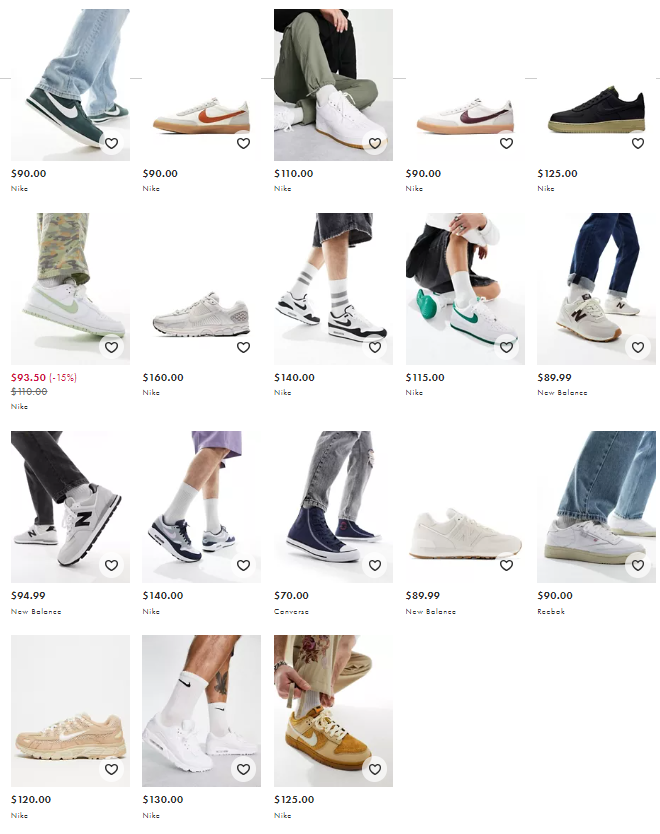Select the Converse brand label
This screenshot has width=660, height=834.
click(x=291, y=612)
